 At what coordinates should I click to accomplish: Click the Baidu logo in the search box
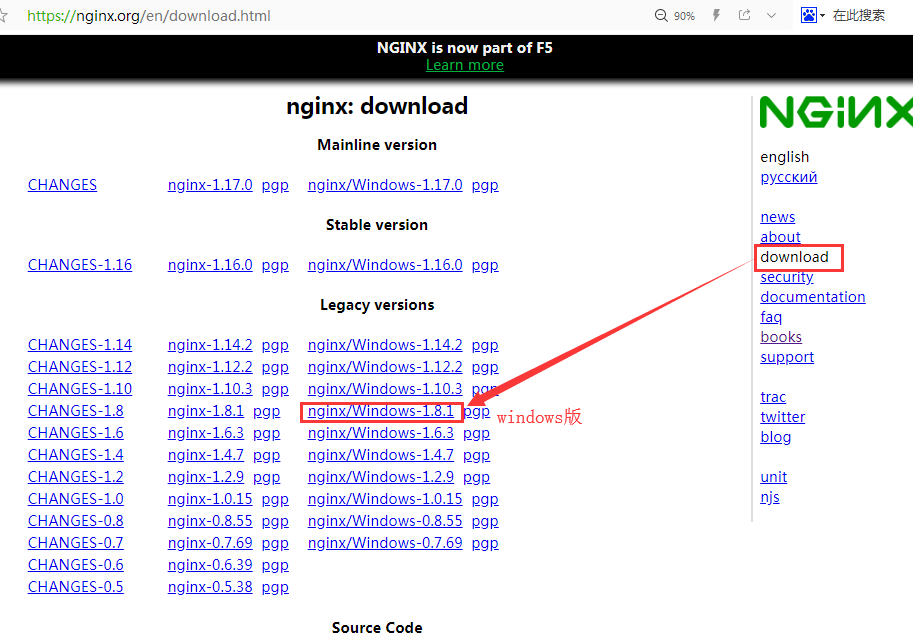(x=809, y=15)
